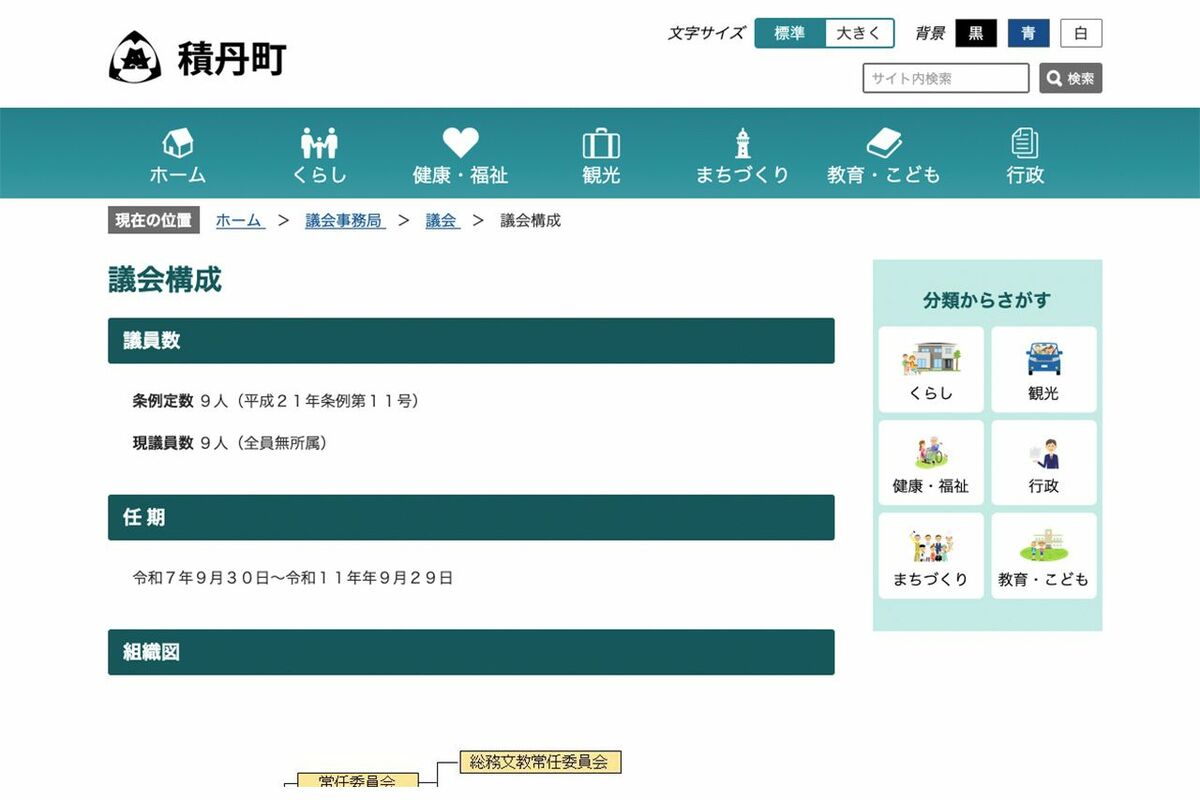Set text size to 標準
The width and height of the screenshot is (1200, 800).
pyautogui.click(x=789, y=33)
